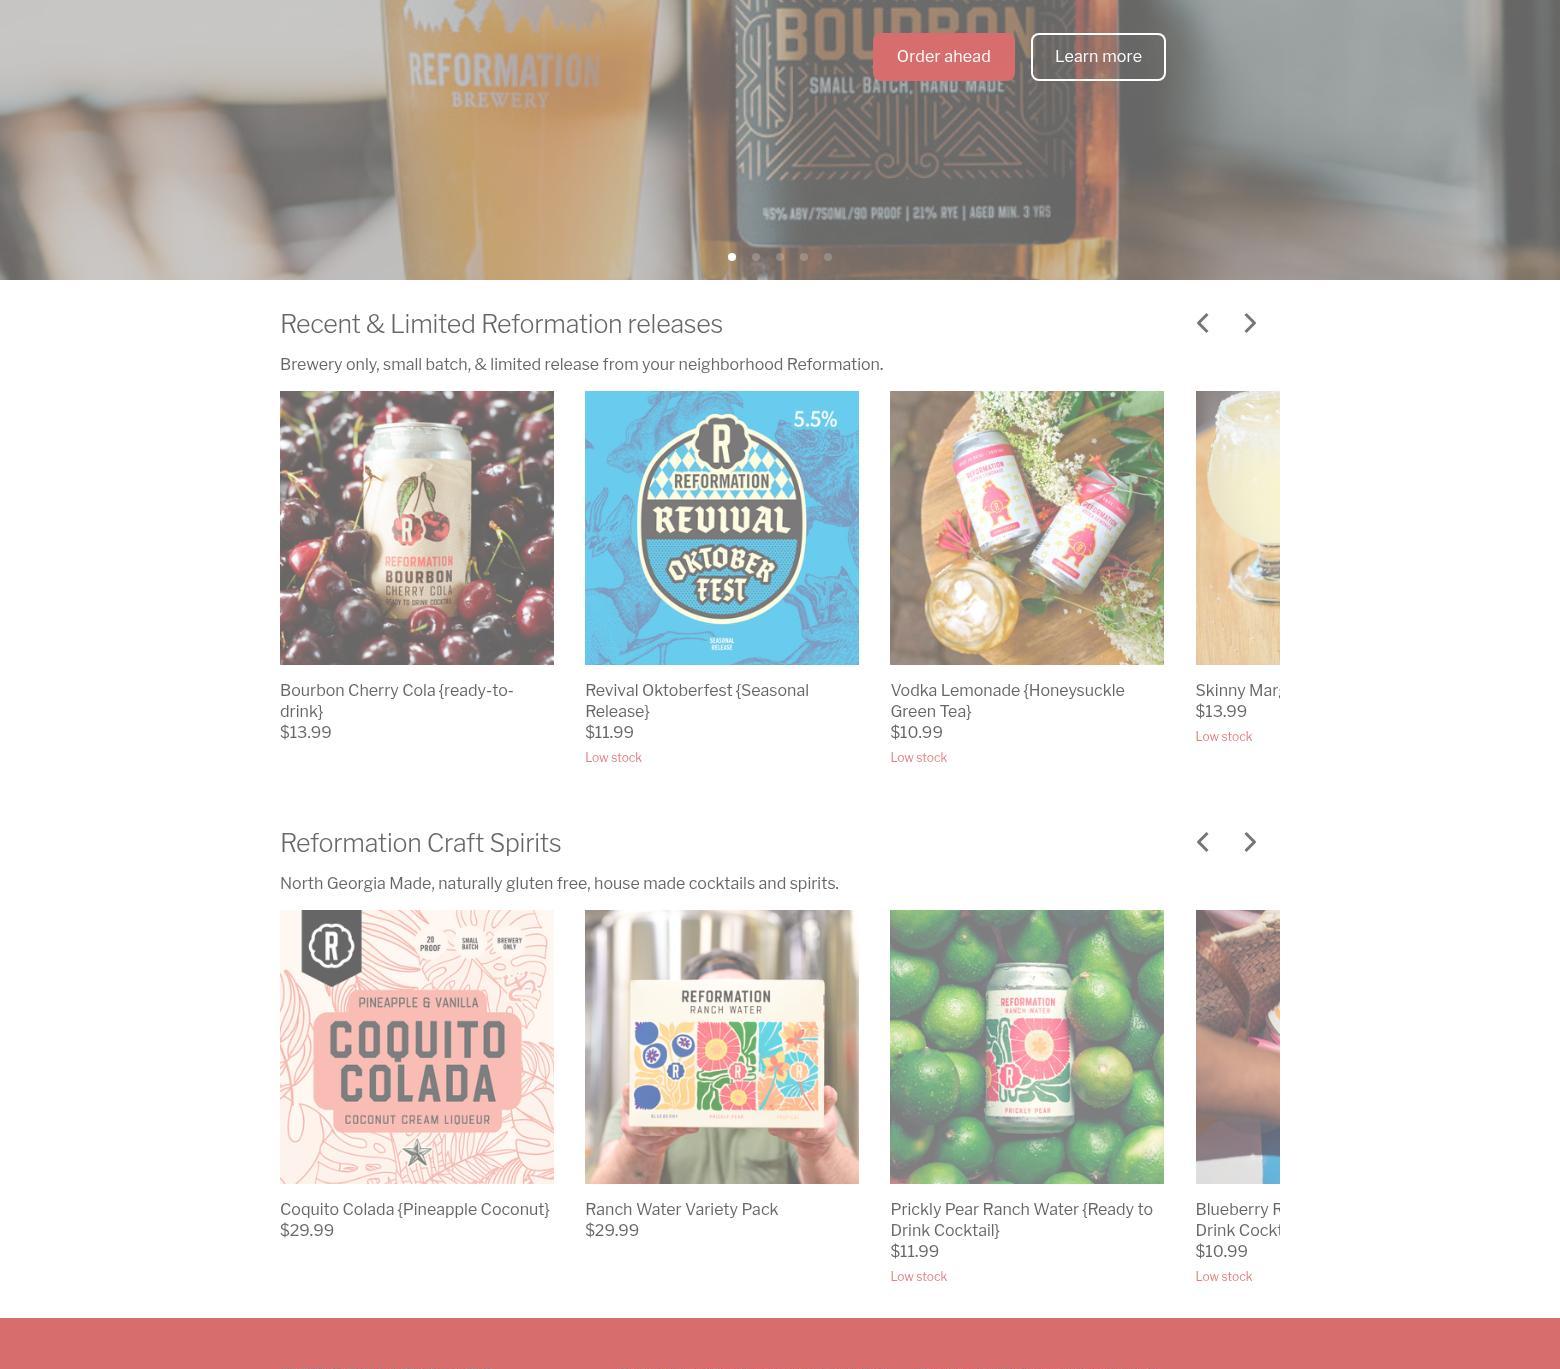Select the first hero carousel dot
Screen dimensions: 1560x1369
pos(732,257)
